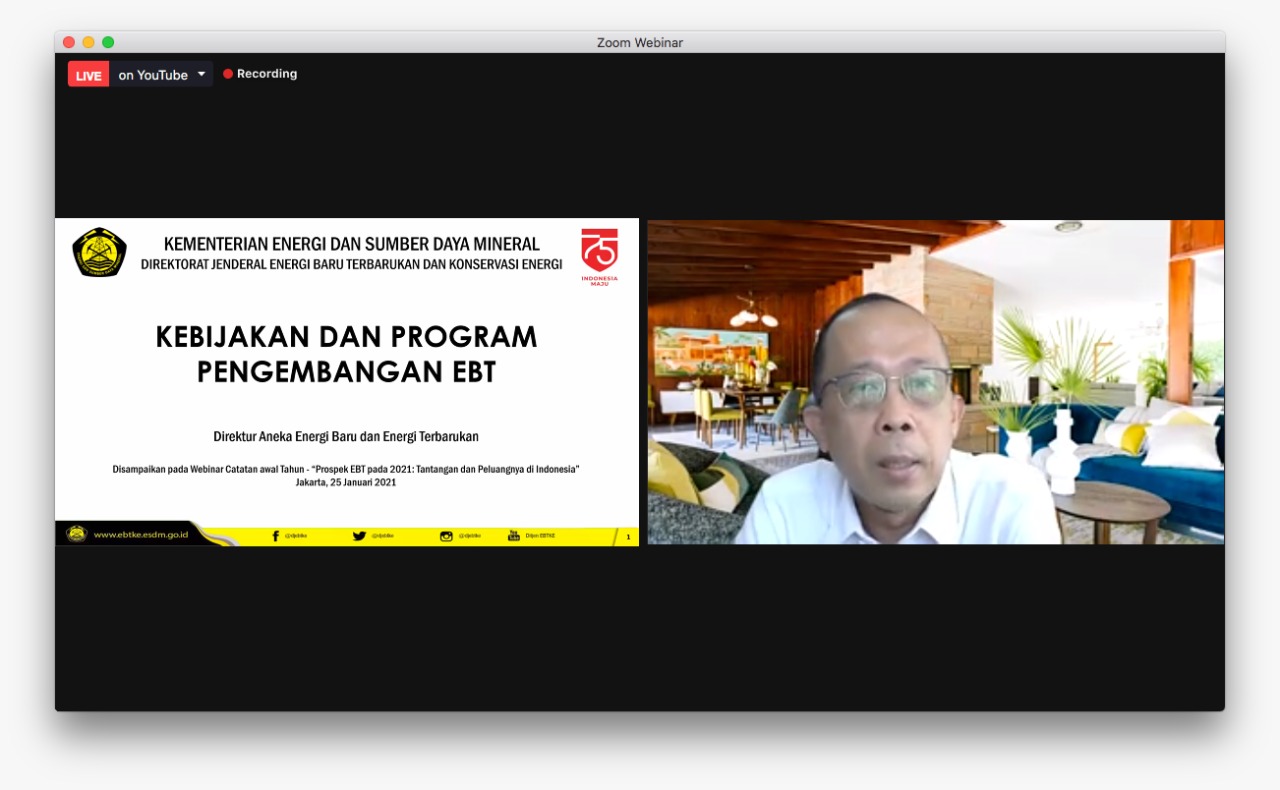Click the slide page number 1
This screenshot has height=790, width=1280.
tap(627, 537)
